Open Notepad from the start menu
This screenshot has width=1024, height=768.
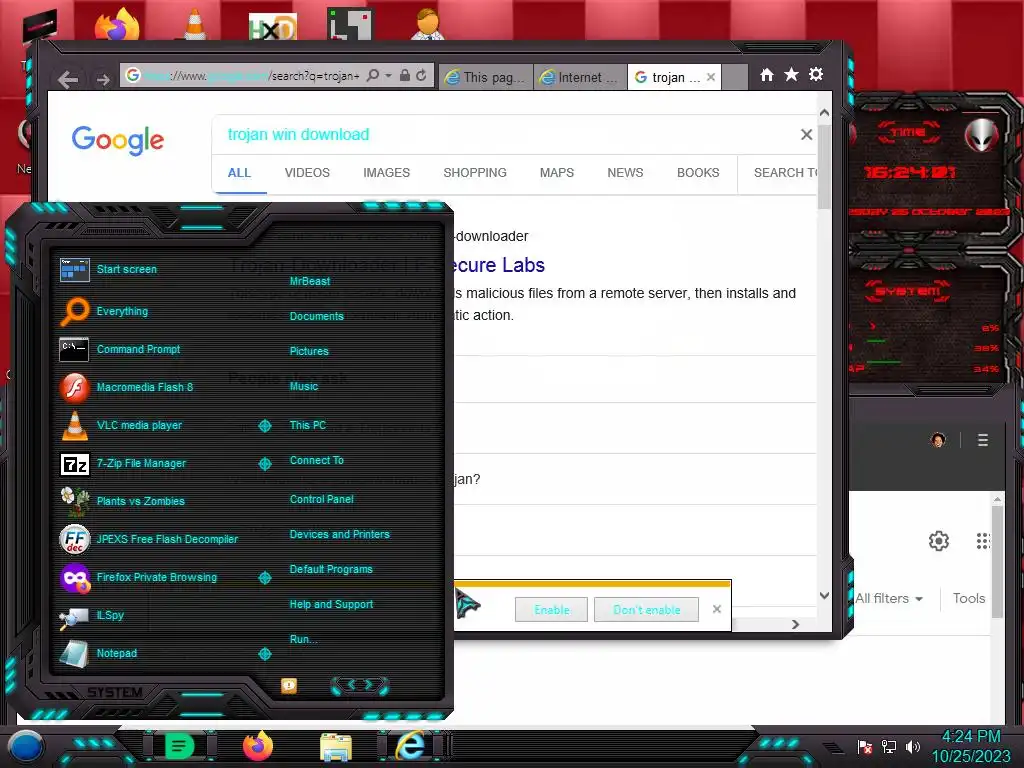(x=98, y=653)
